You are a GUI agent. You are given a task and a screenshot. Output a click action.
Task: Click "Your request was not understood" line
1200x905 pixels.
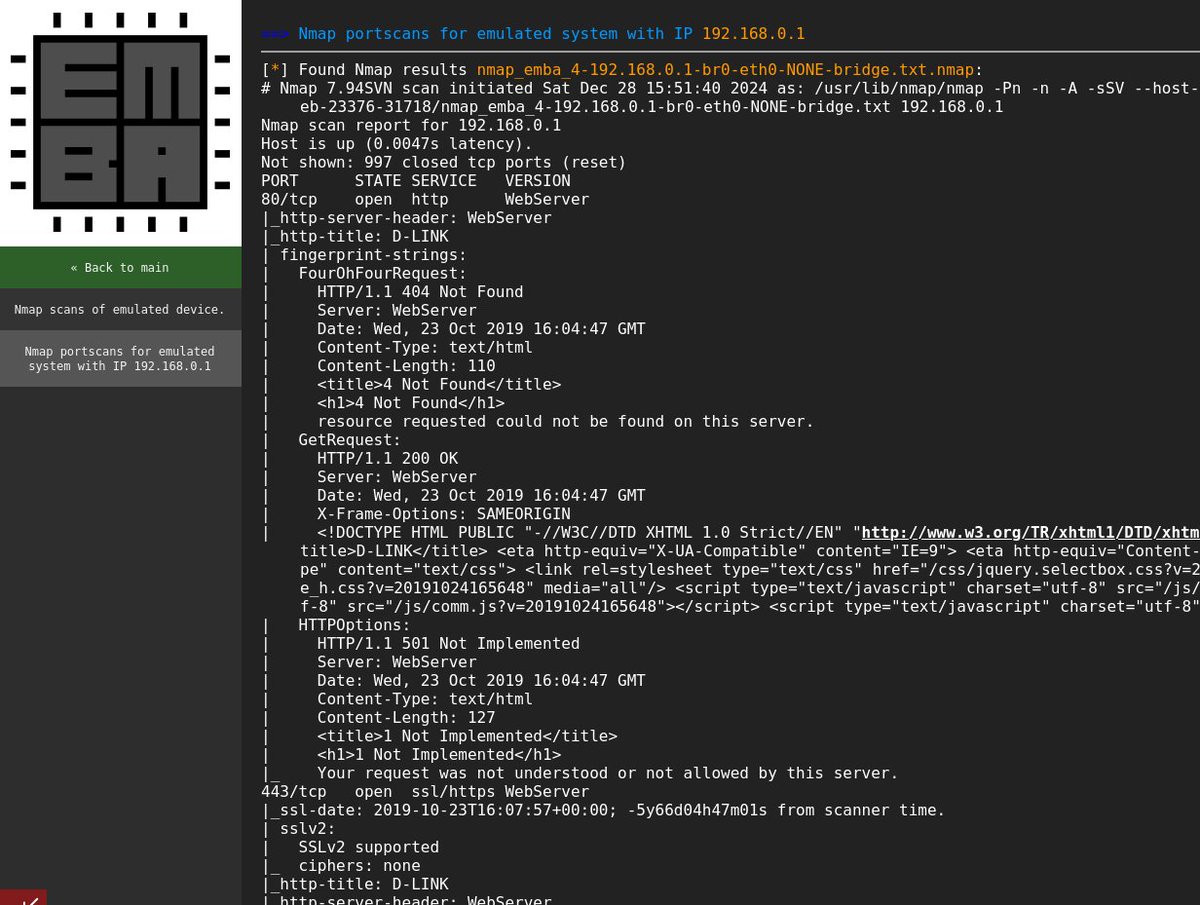[x=607, y=773]
